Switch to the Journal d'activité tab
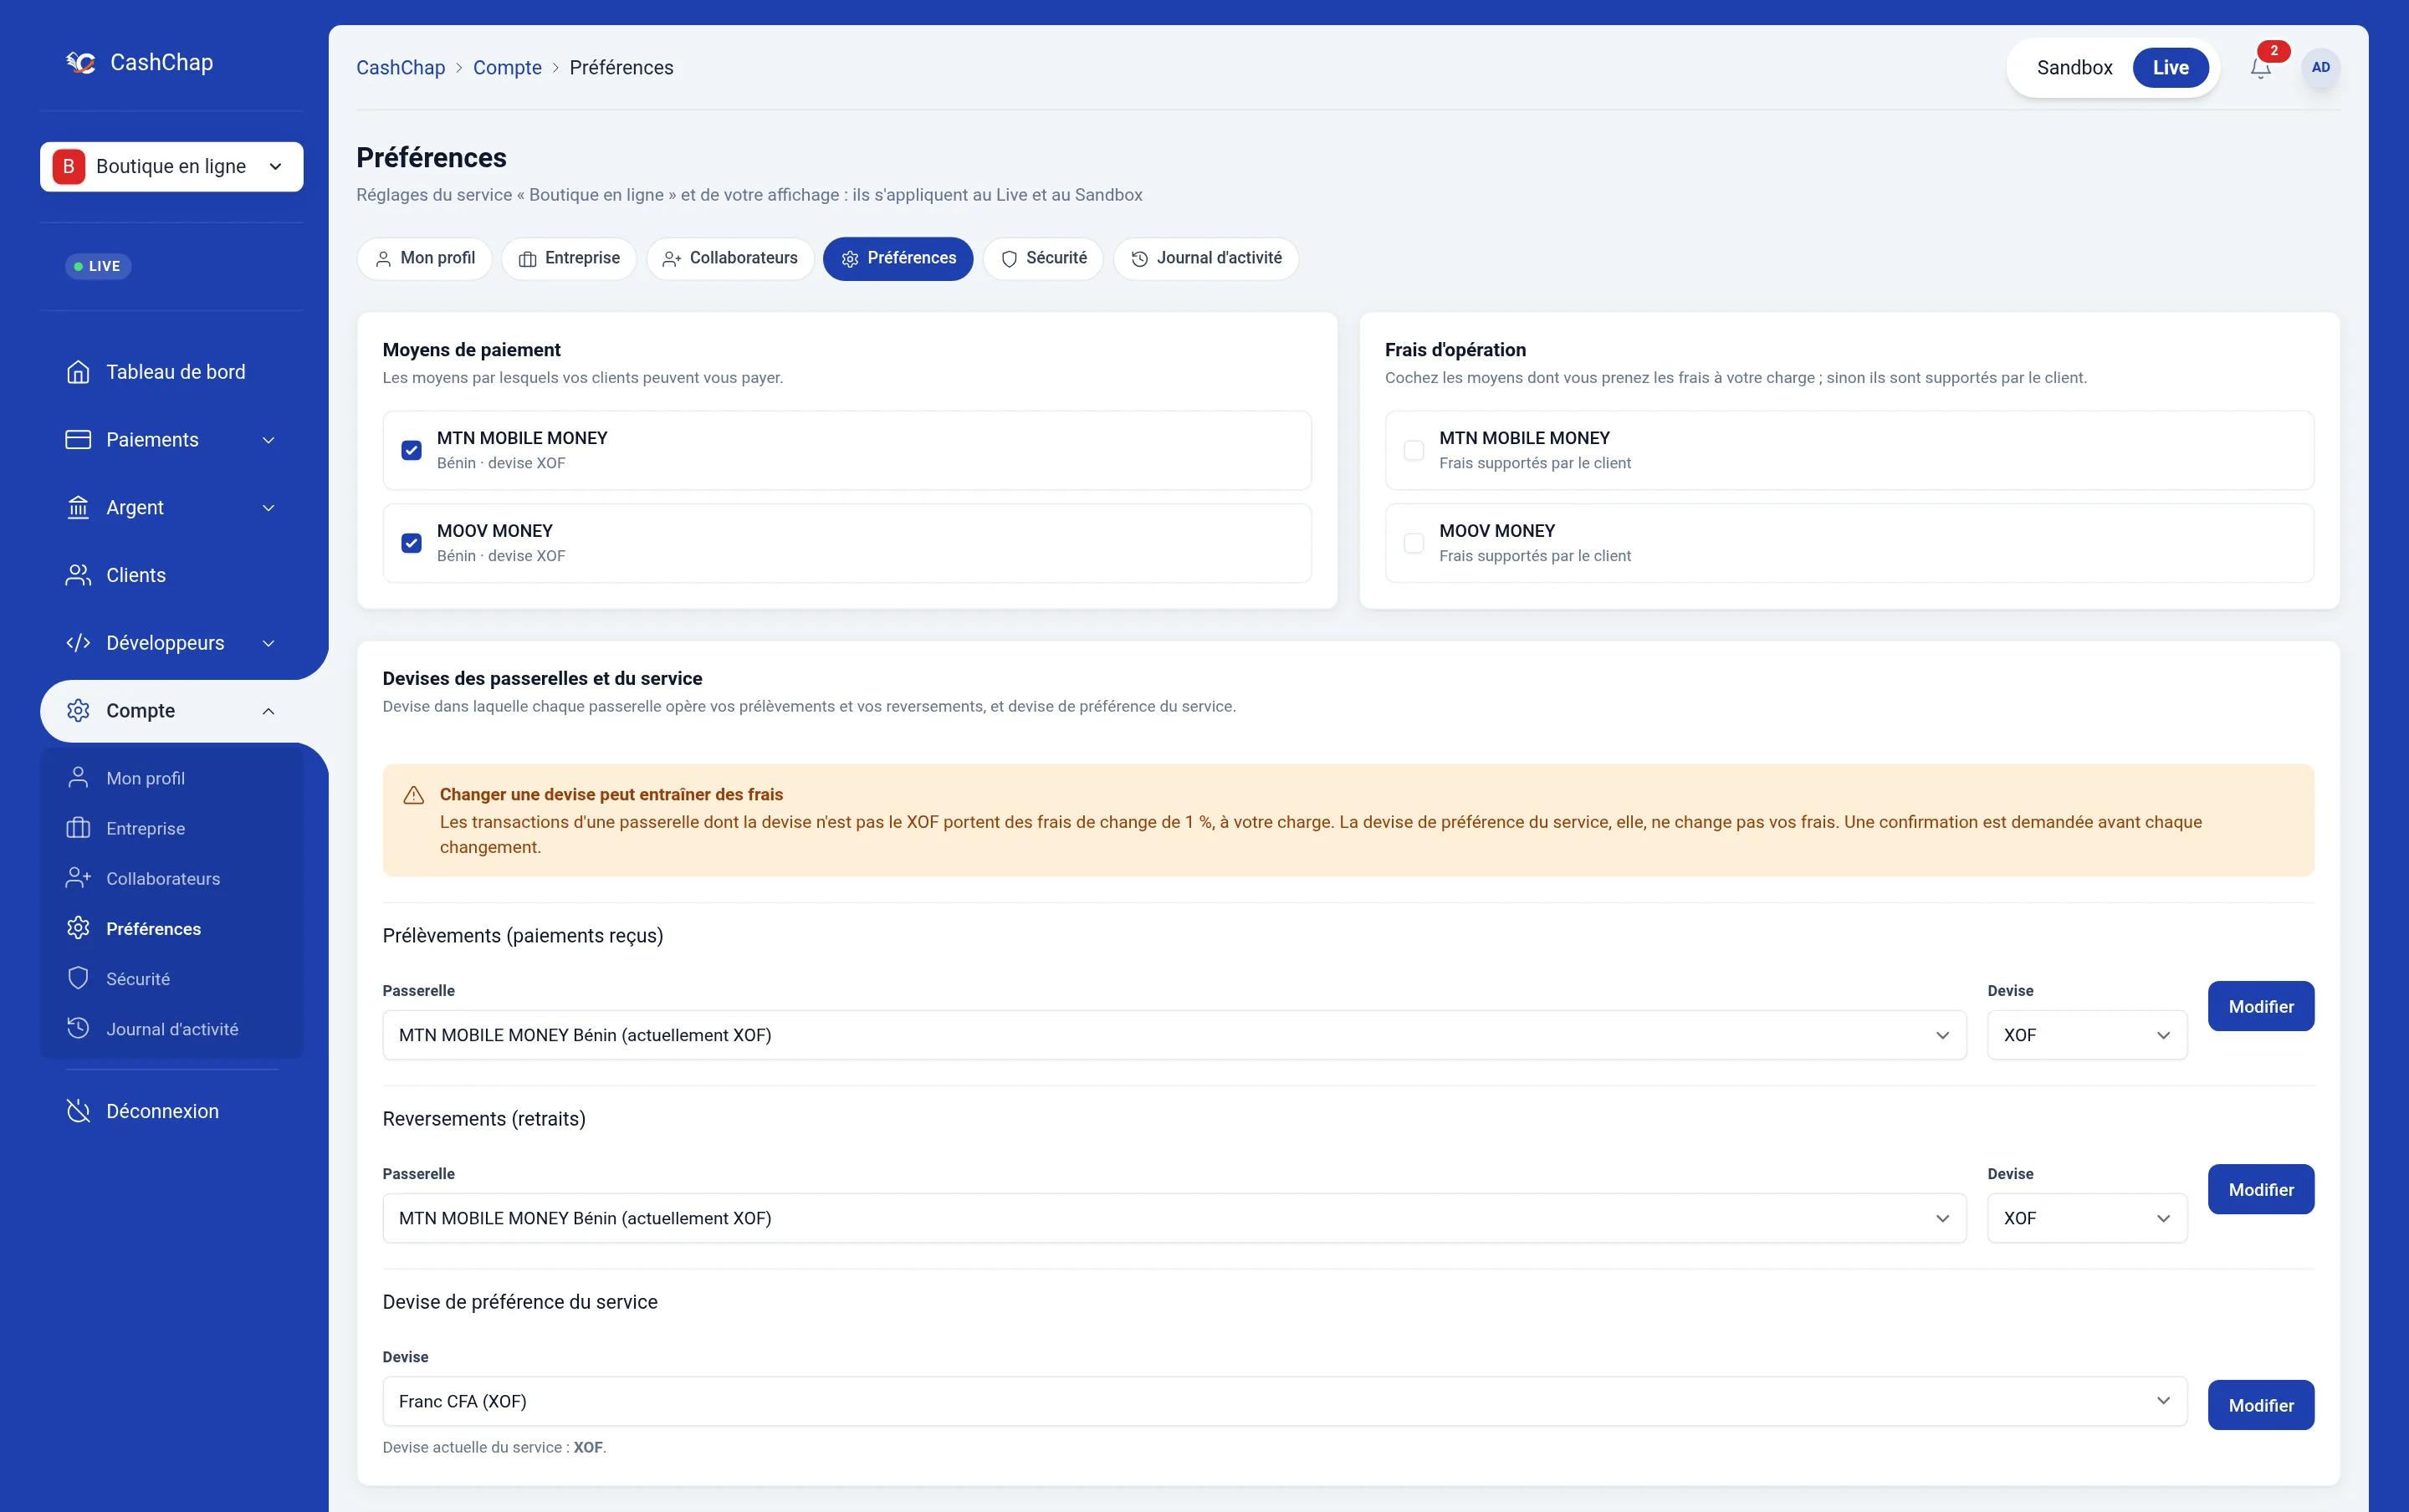Image resolution: width=2409 pixels, height=1512 pixels. pyautogui.click(x=1206, y=258)
